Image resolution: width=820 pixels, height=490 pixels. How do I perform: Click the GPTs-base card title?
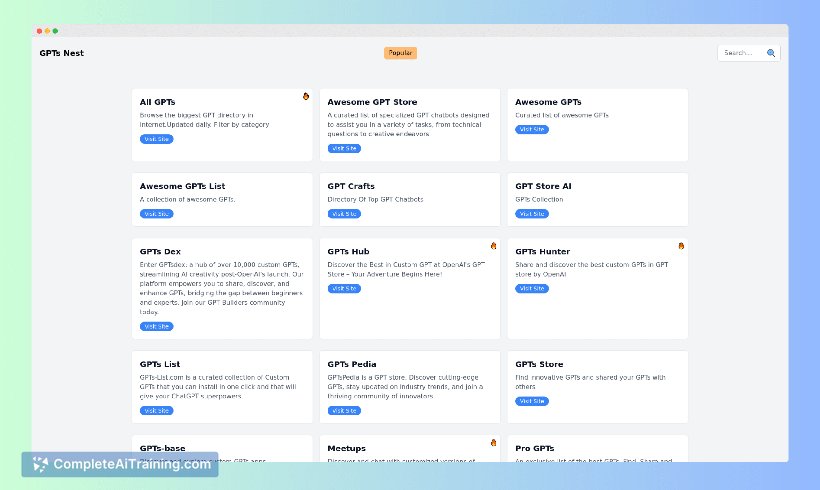tap(163, 448)
